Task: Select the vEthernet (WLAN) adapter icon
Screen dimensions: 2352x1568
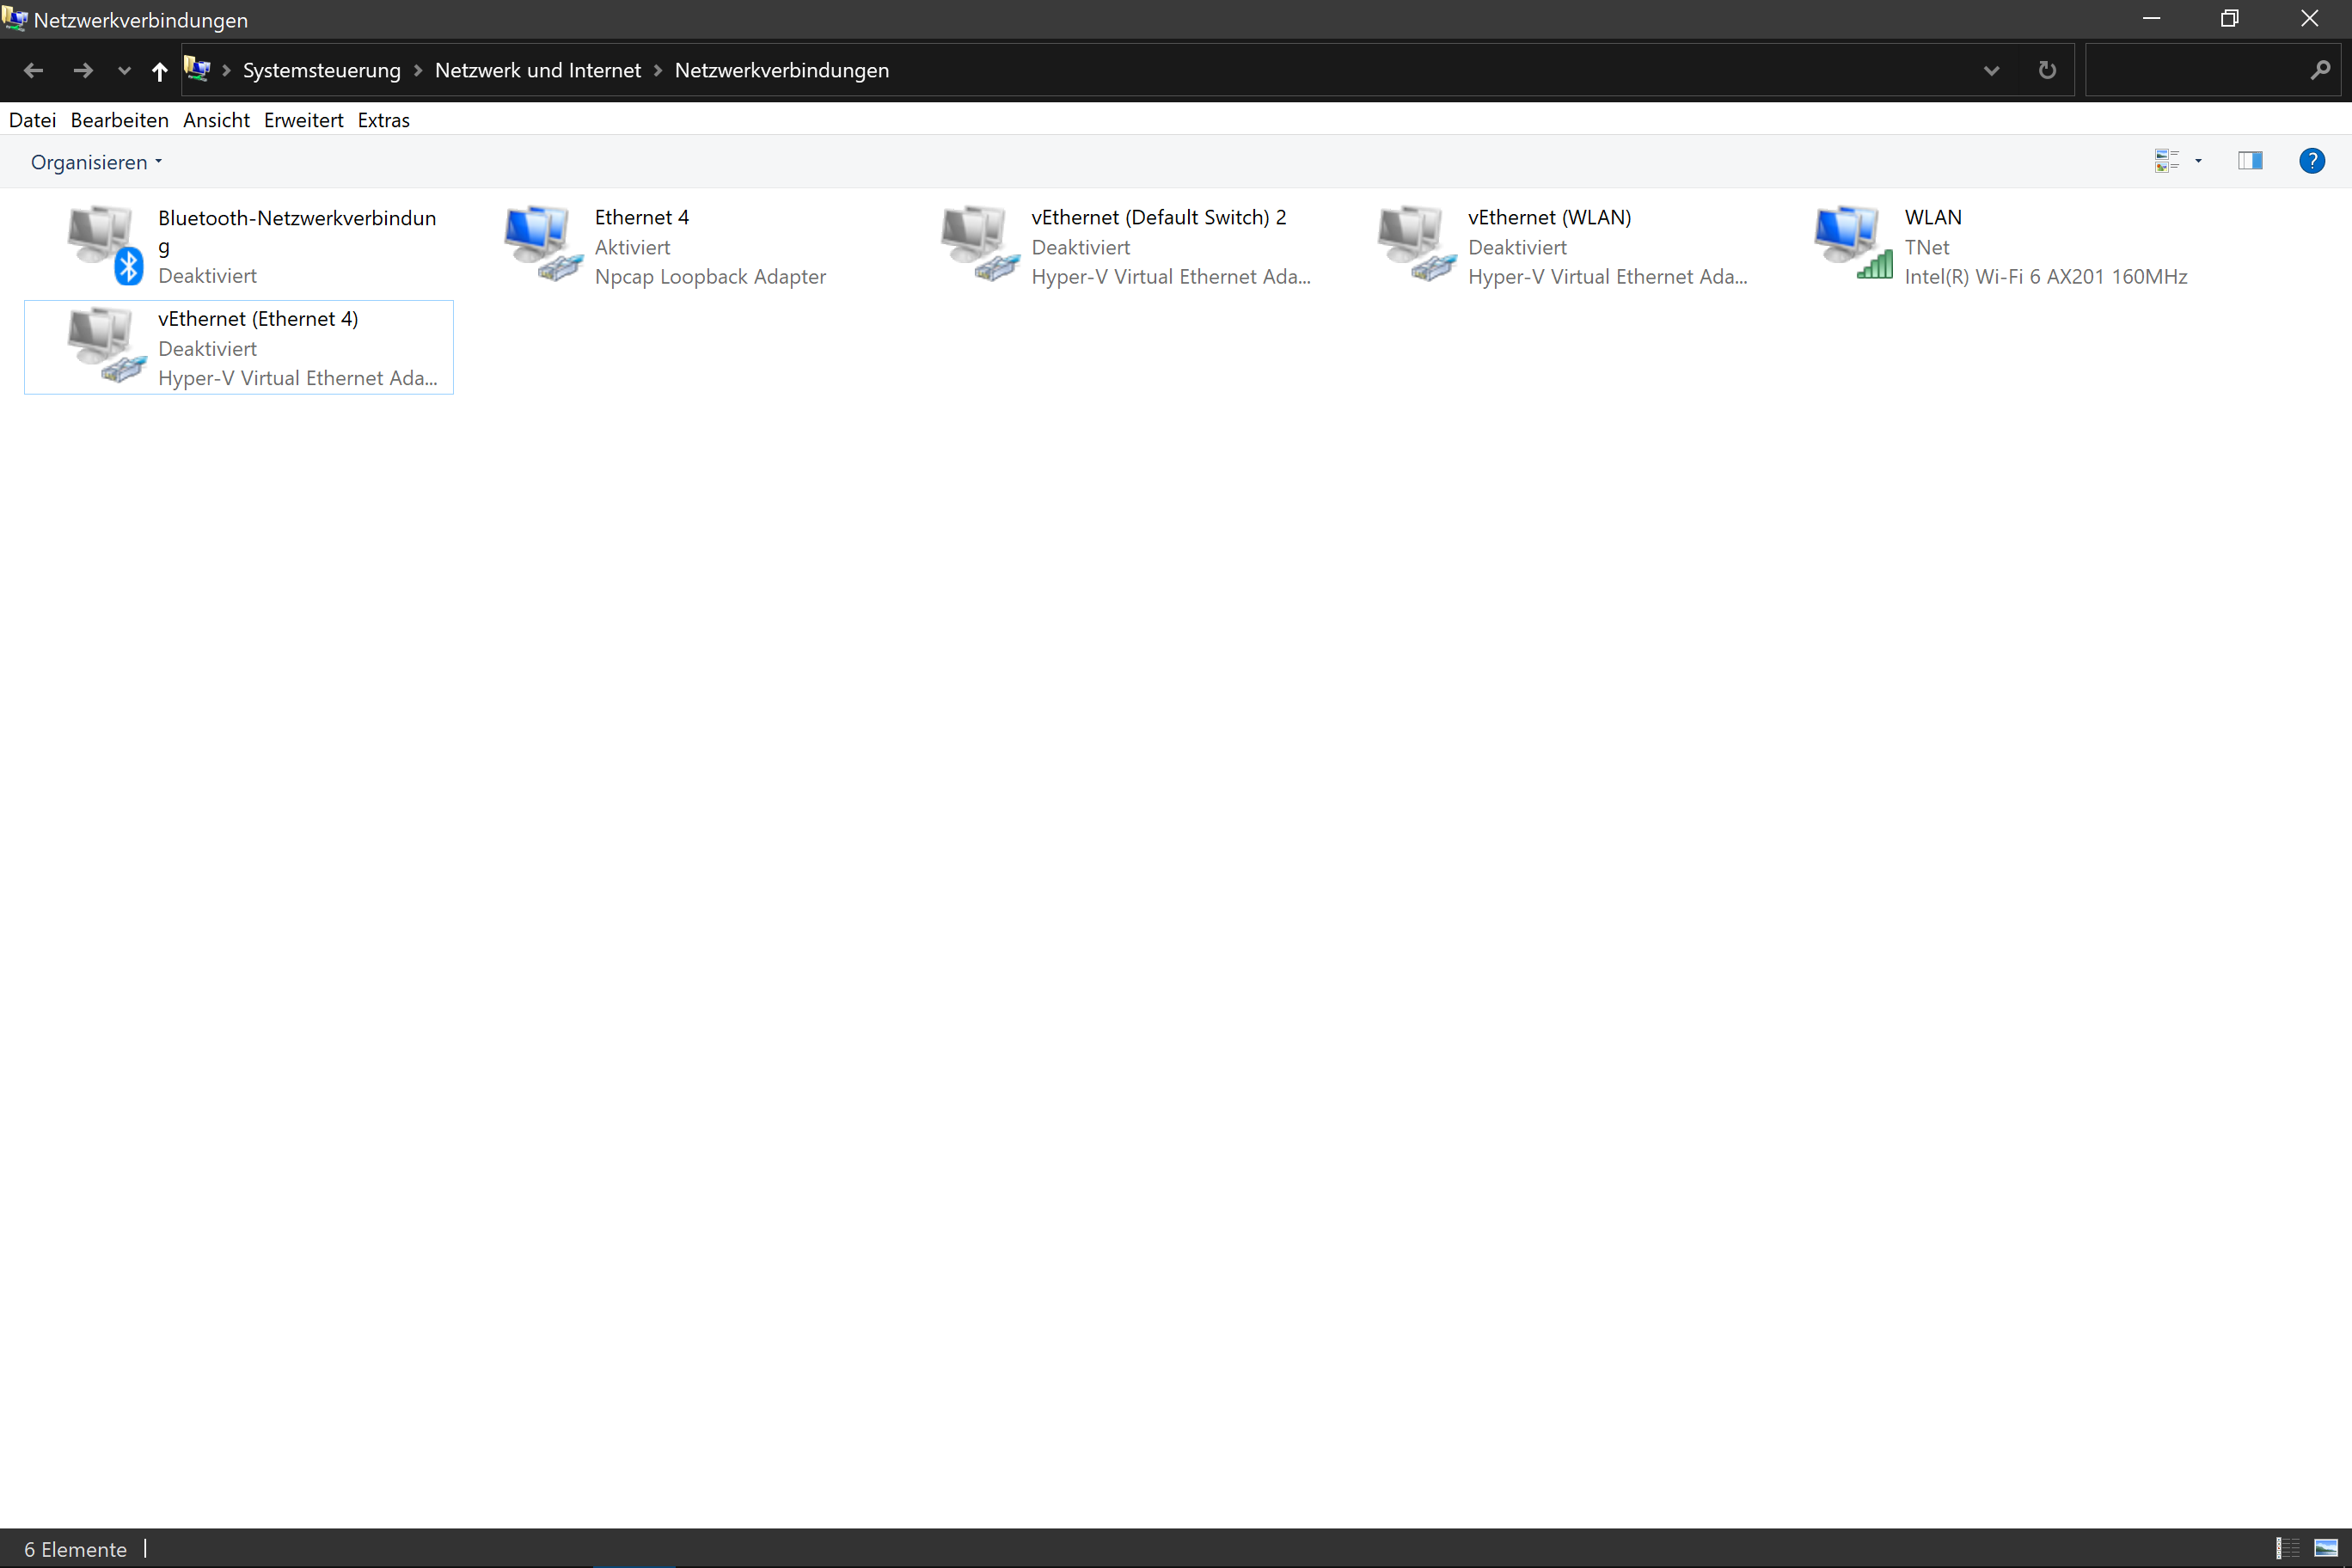Action: [x=1415, y=243]
